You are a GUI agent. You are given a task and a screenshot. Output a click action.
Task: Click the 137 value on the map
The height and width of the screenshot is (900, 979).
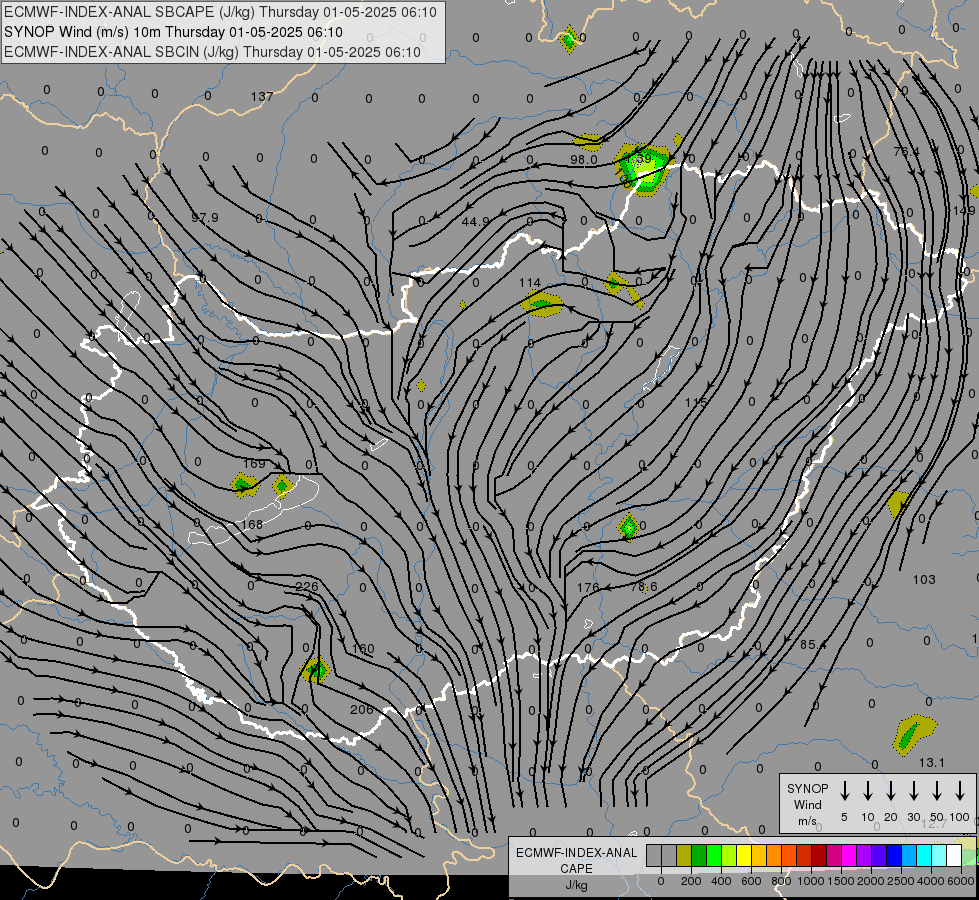(262, 96)
